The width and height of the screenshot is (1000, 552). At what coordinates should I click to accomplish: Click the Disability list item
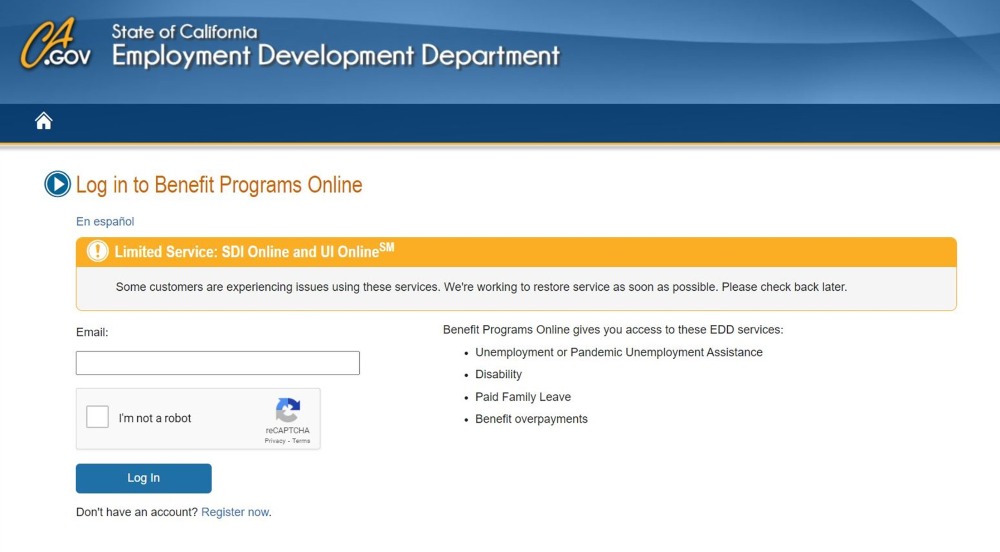[498, 374]
